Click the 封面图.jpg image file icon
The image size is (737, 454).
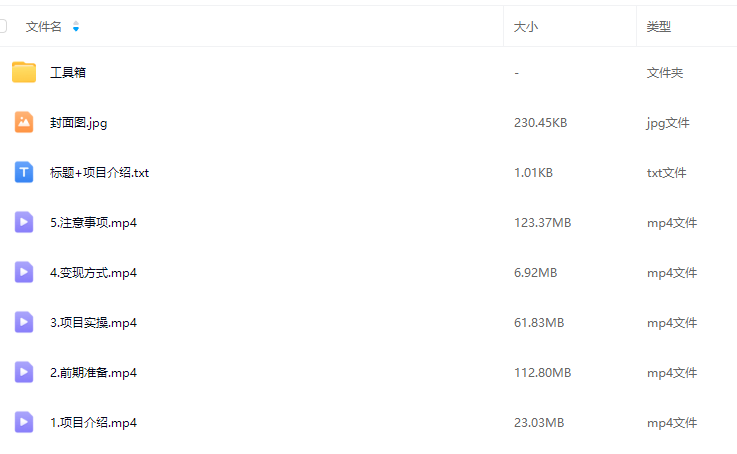pos(24,122)
